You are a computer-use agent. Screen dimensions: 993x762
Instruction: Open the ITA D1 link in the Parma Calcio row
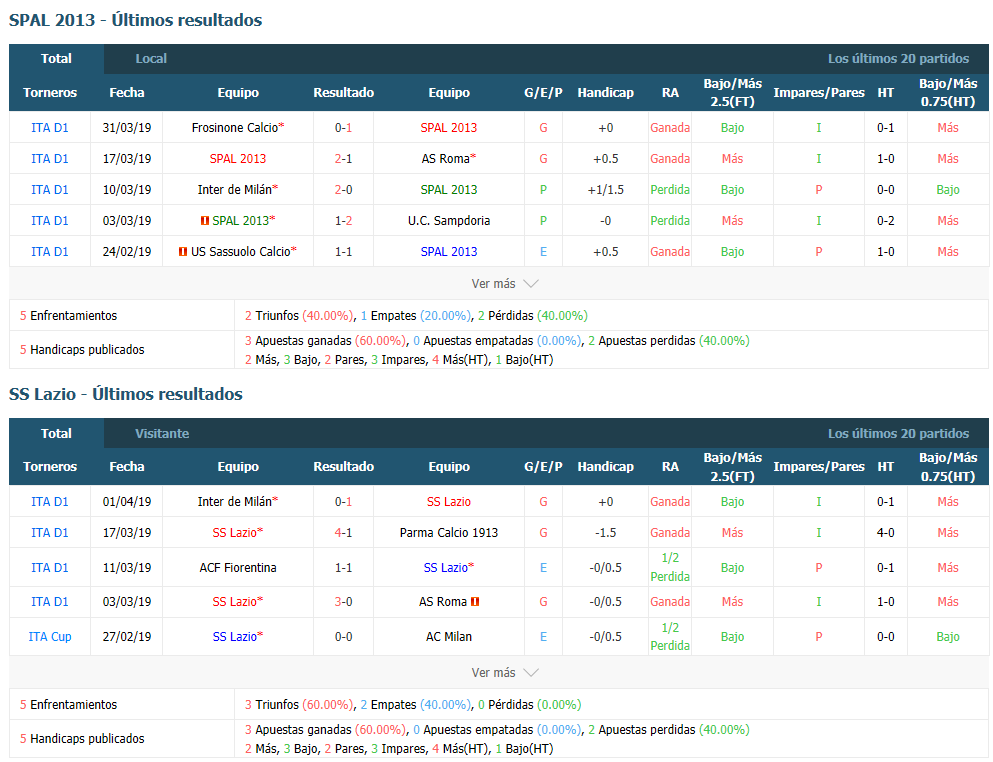coord(50,533)
